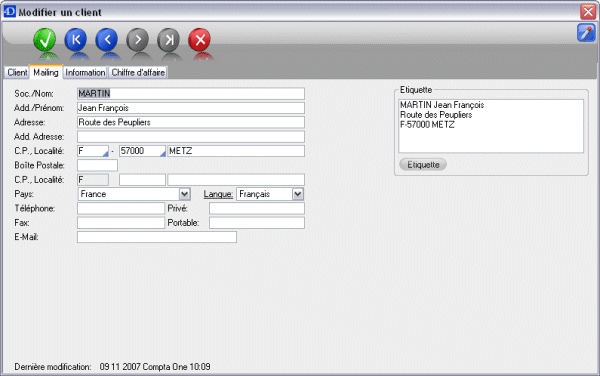
Task: Click the E-Mail input field
Action: (x=157, y=237)
